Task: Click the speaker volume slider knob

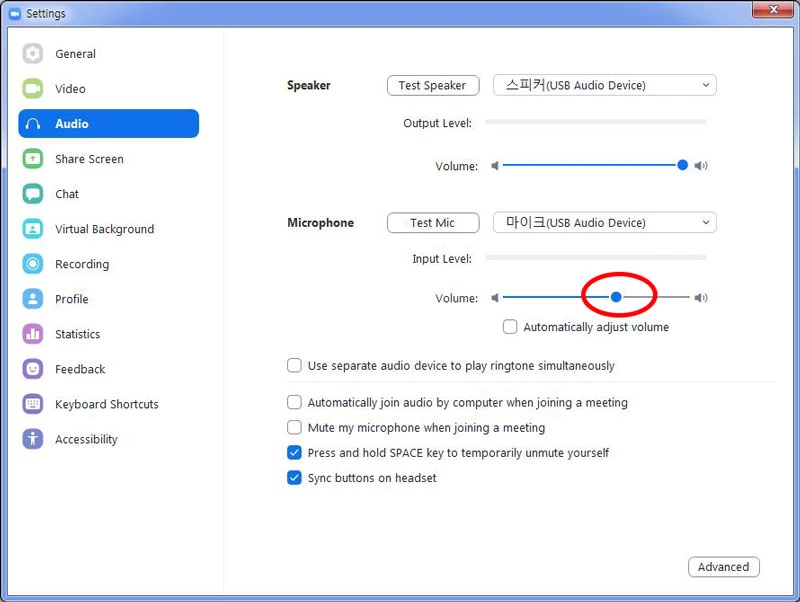Action: point(683,165)
